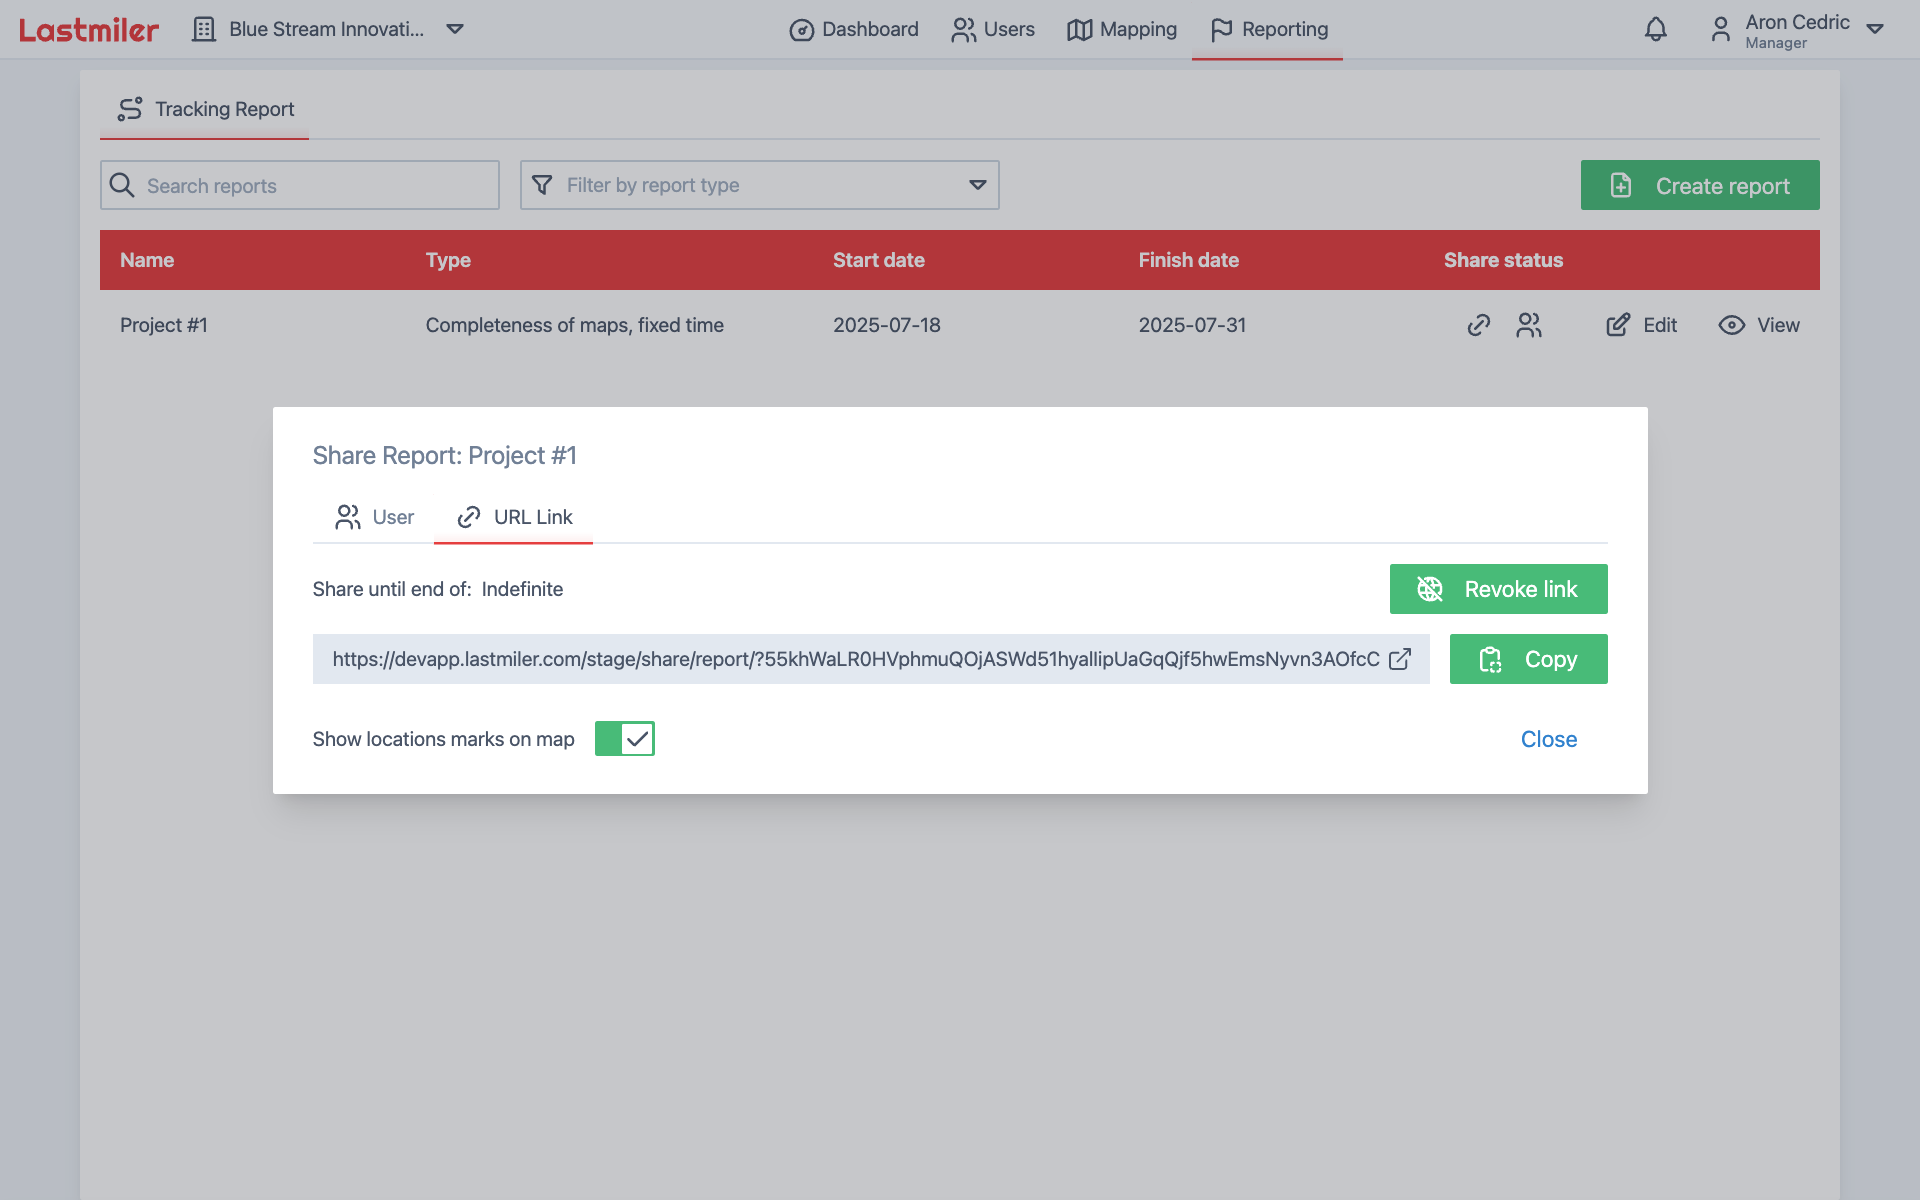Open share link in new window icon
Image resolution: width=1920 pixels, height=1200 pixels.
pos(1400,659)
